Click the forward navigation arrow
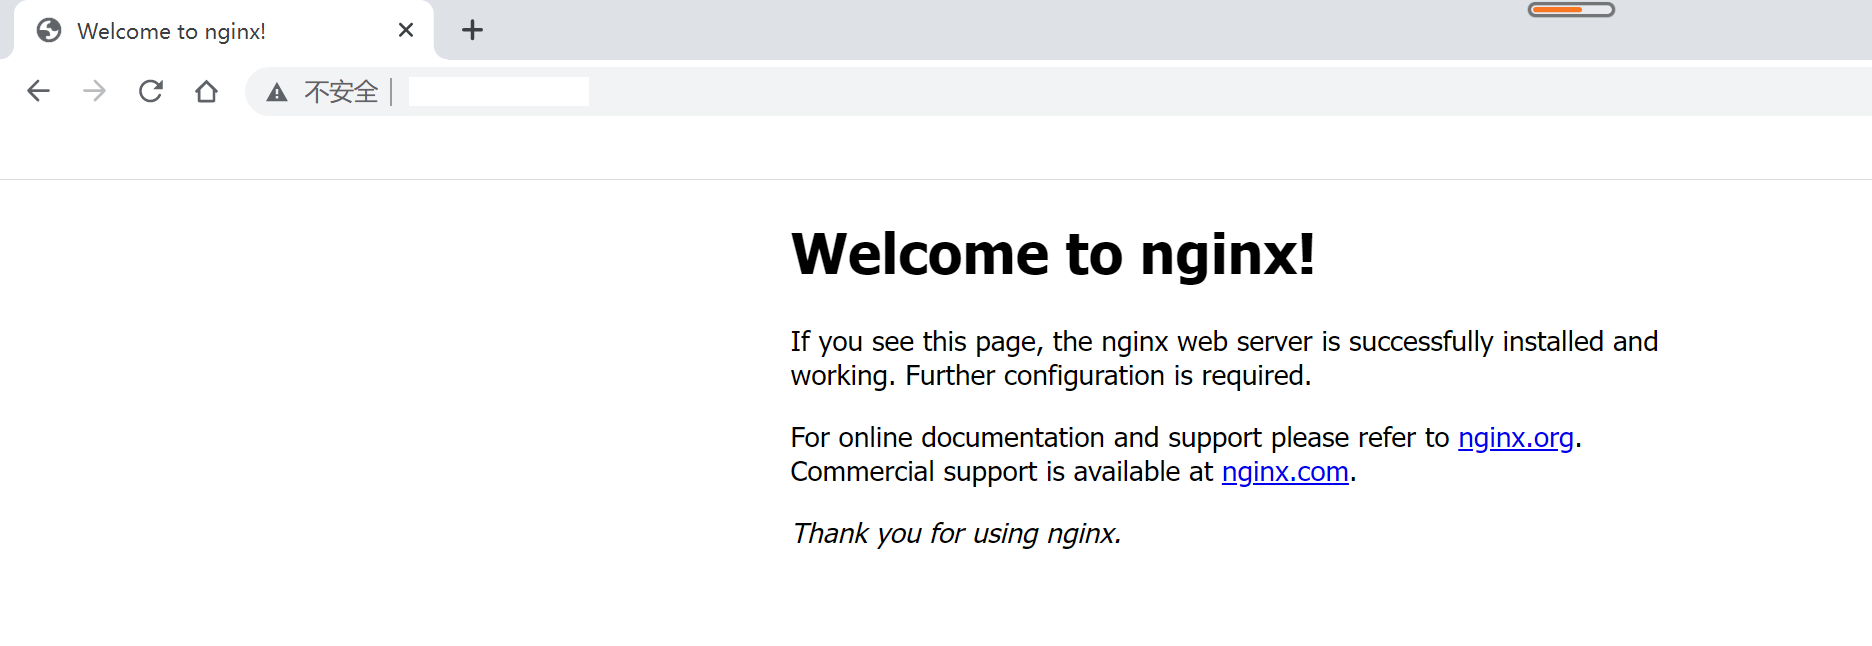Screen dimensions: 1872x646 click(94, 91)
